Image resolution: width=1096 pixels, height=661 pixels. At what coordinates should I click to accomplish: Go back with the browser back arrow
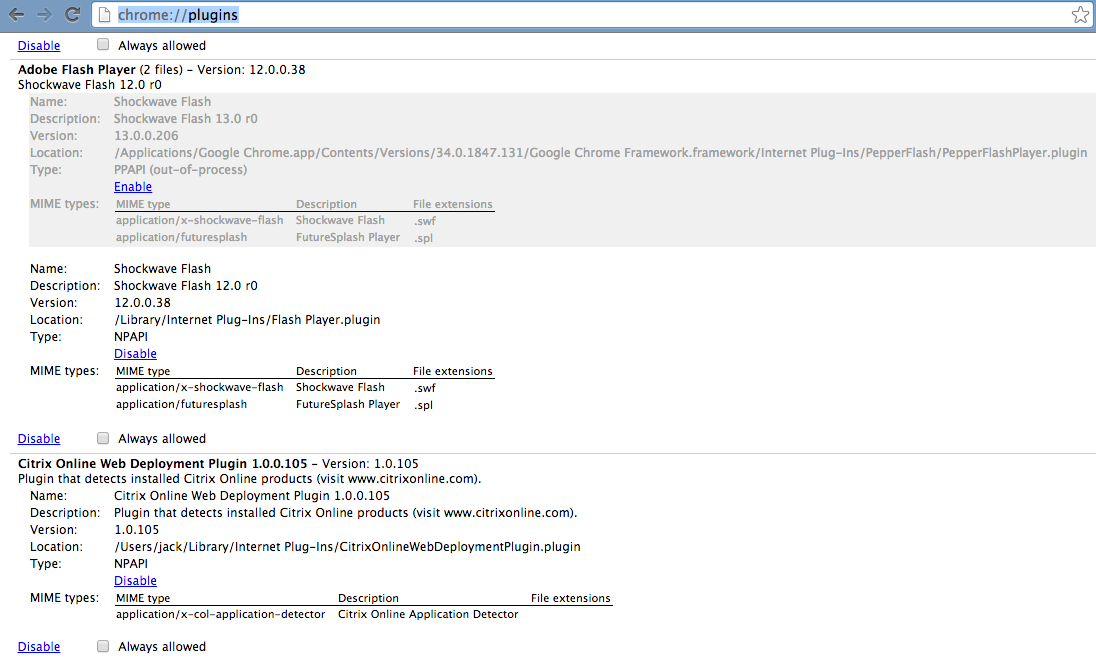[16, 15]
